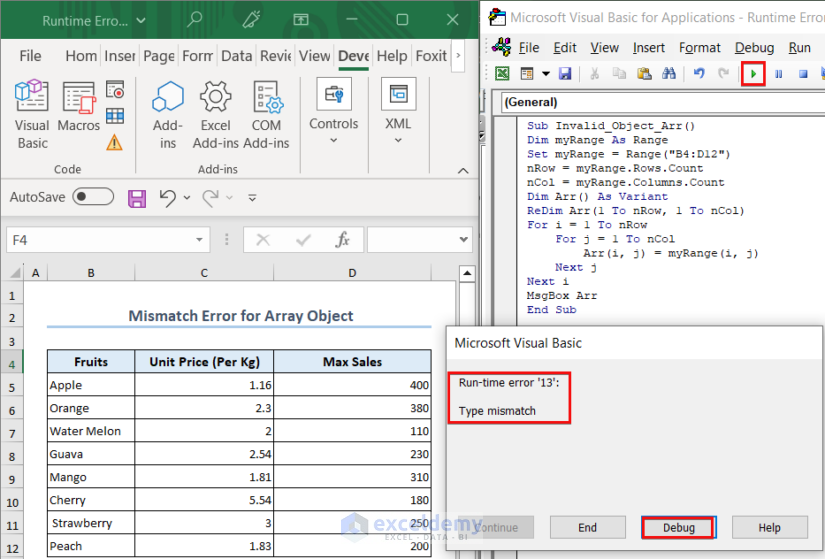This screenshot has height=559, width=825.
Task: Click the pen icon in Excel title bar
Action: (x=251, y=19)
